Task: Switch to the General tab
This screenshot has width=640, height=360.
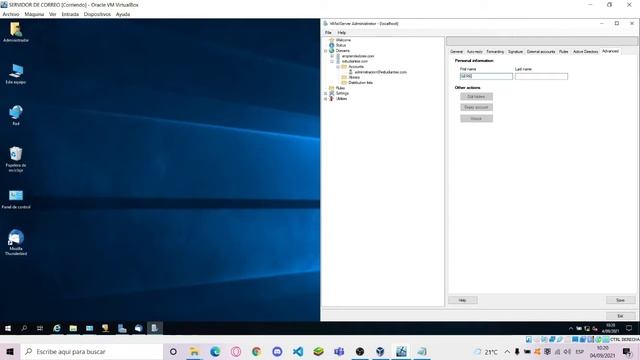Action: (456, 51)
